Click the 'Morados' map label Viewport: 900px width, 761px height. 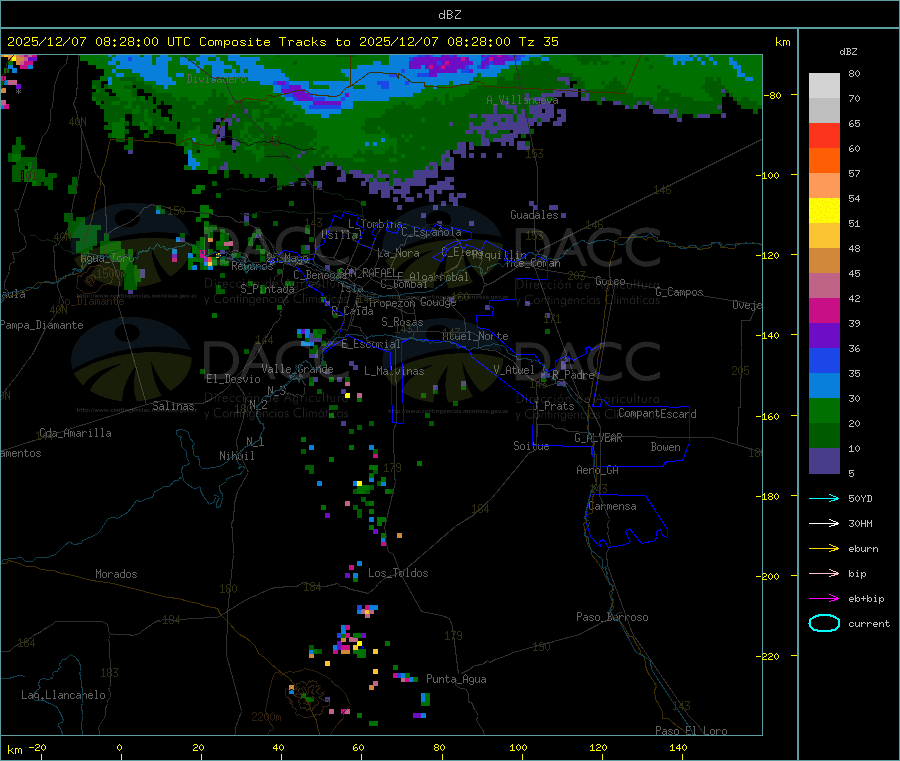(x=117, y=574)
